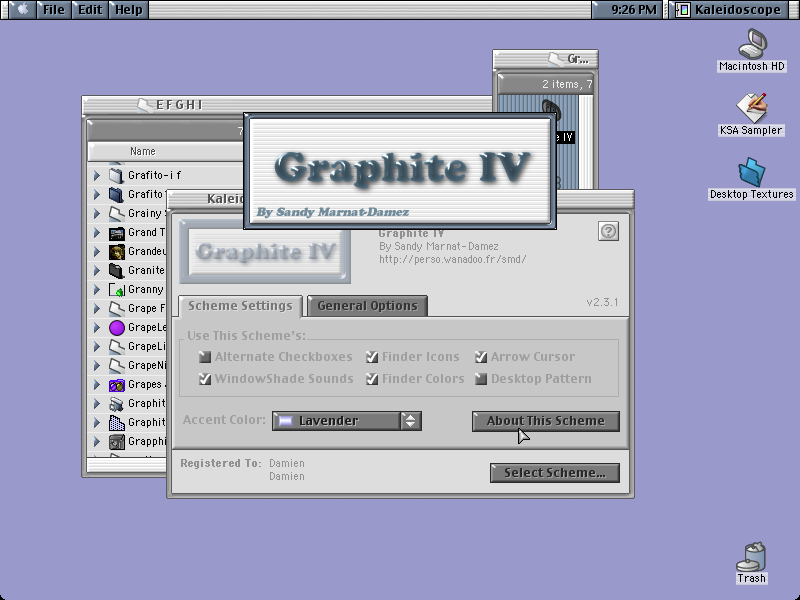Click the Graphite IV about splash panel
Viewport: 800px width, 600px height.
pyautogui.click(x=400, y=171)
